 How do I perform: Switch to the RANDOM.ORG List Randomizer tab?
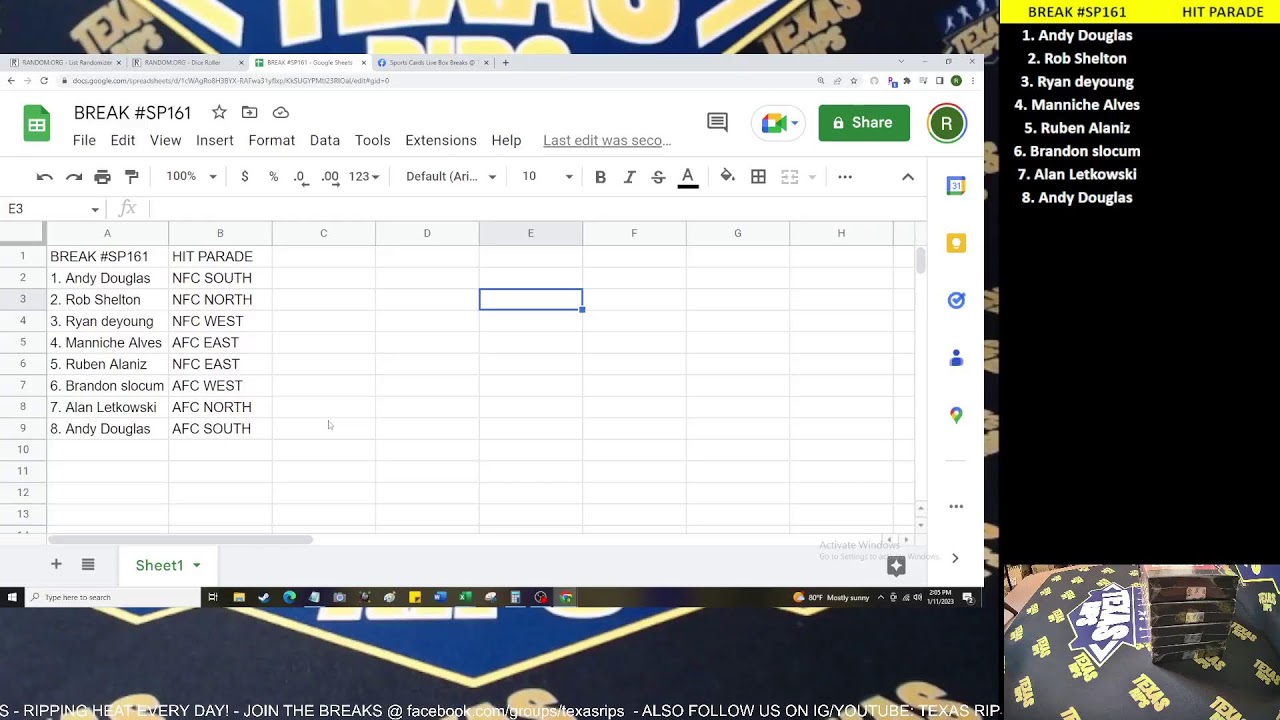tap(65, 62)
